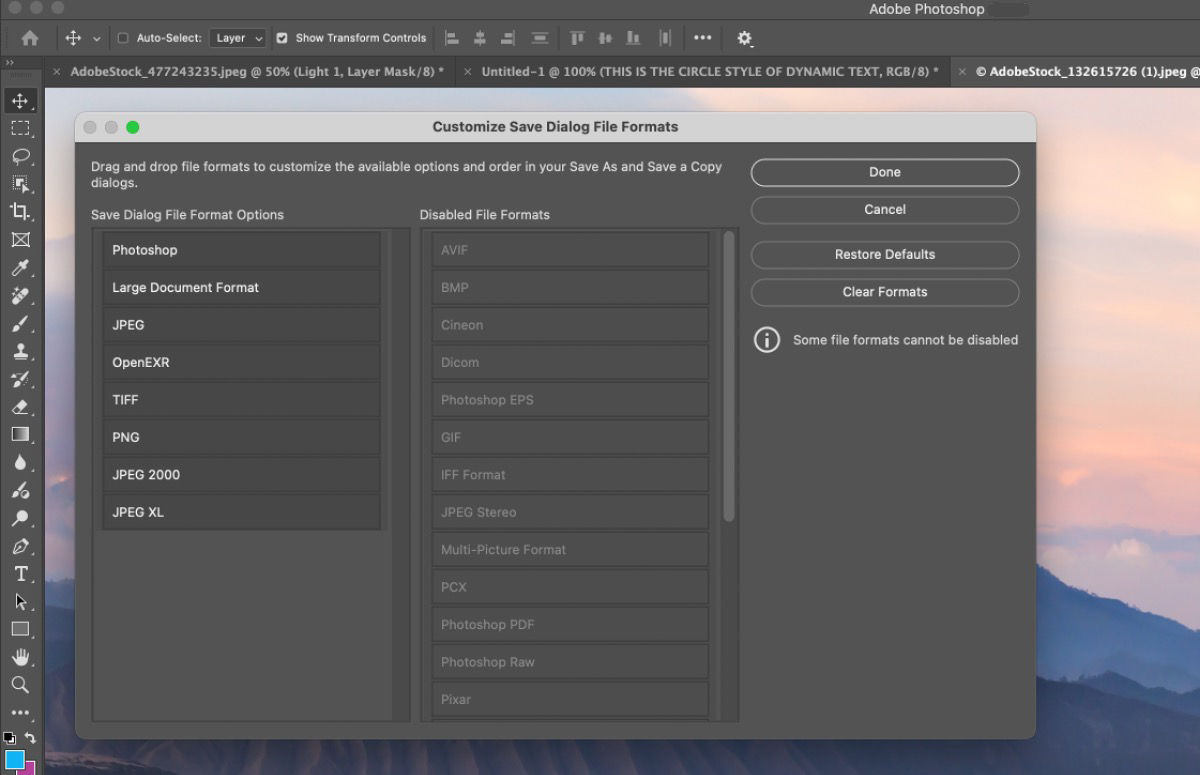Close the Untitled-1 document tab
The width and height of the screenshot is (1200, 775).
pos(467,72)
